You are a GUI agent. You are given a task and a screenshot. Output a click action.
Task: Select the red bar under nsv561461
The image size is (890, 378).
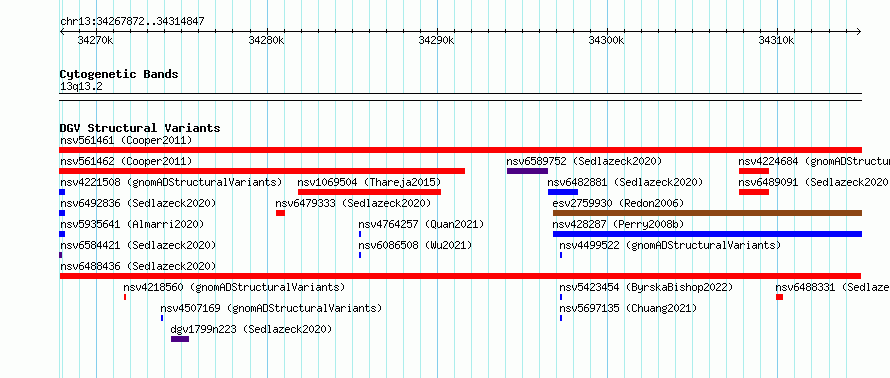(460, 150)
